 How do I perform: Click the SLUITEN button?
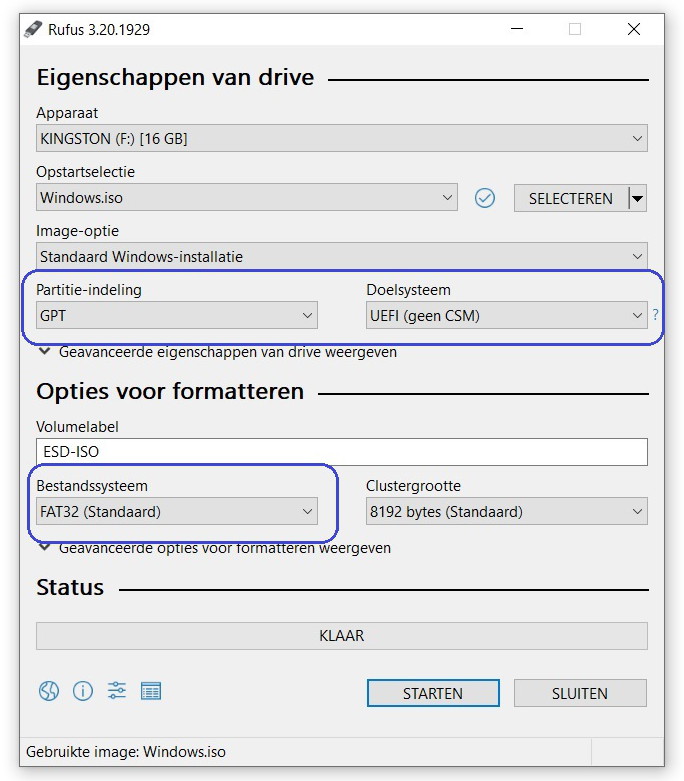click(x=580, y=693)
